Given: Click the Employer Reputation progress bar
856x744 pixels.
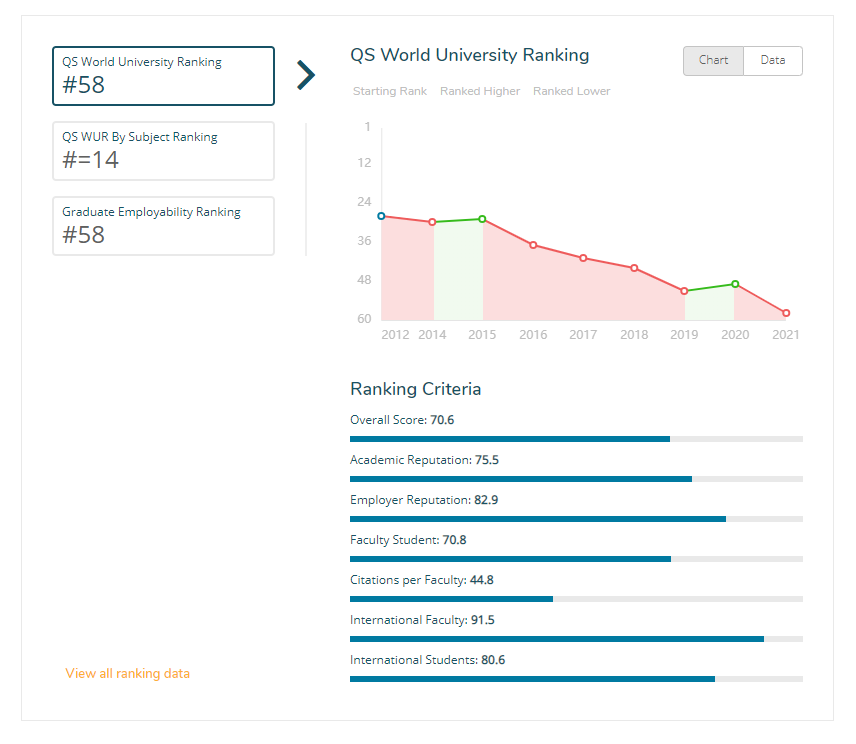Looking at the screenshot, I should point(576,519).
